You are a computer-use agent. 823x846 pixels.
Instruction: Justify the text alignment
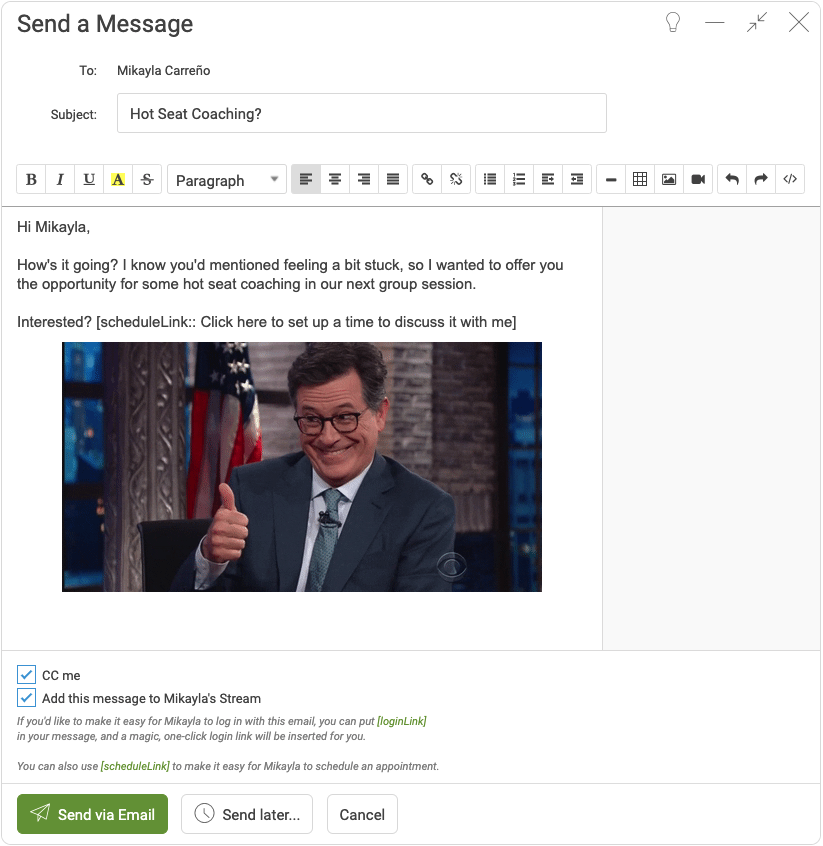click(x=393, y=179)
